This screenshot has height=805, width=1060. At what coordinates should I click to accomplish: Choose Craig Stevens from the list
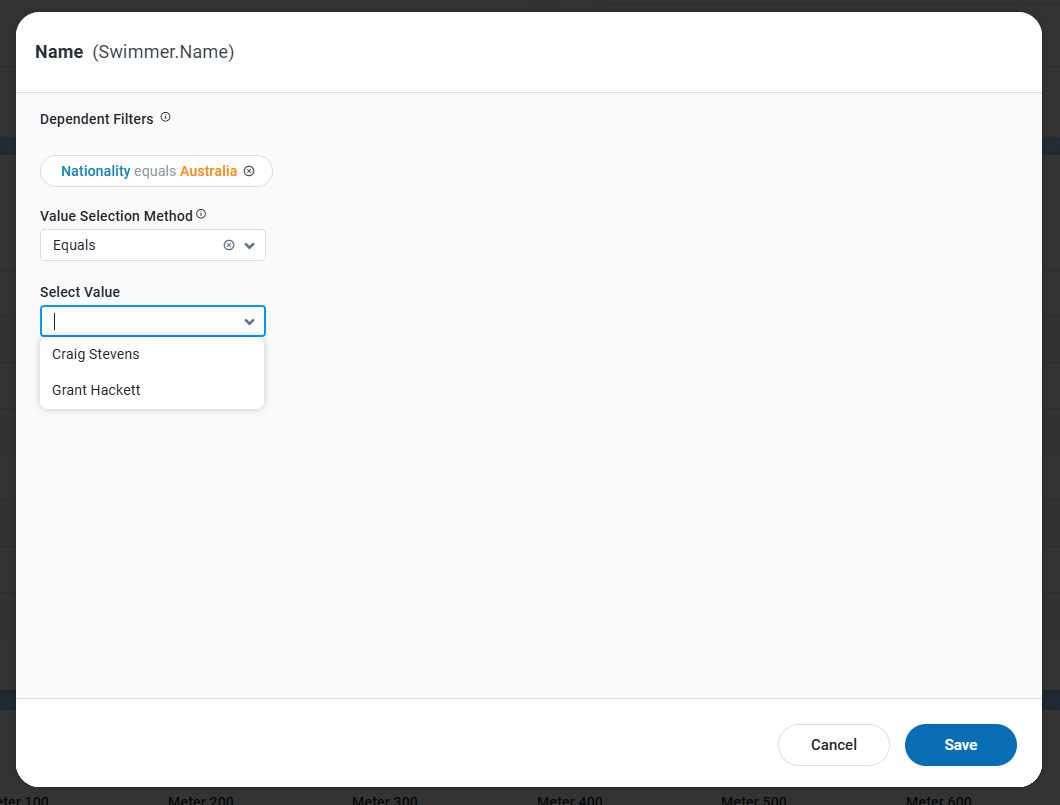tap(96, 354)
